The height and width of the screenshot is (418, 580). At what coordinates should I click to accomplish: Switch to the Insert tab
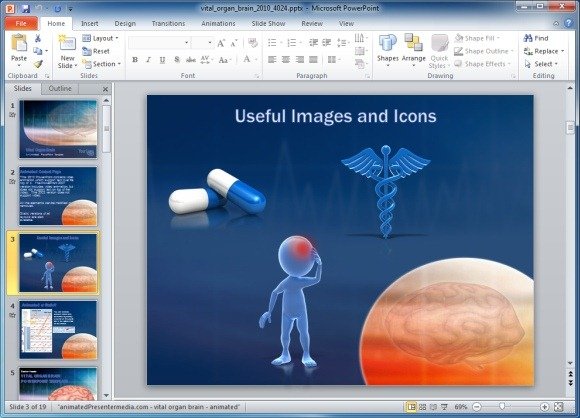(90, 23)
